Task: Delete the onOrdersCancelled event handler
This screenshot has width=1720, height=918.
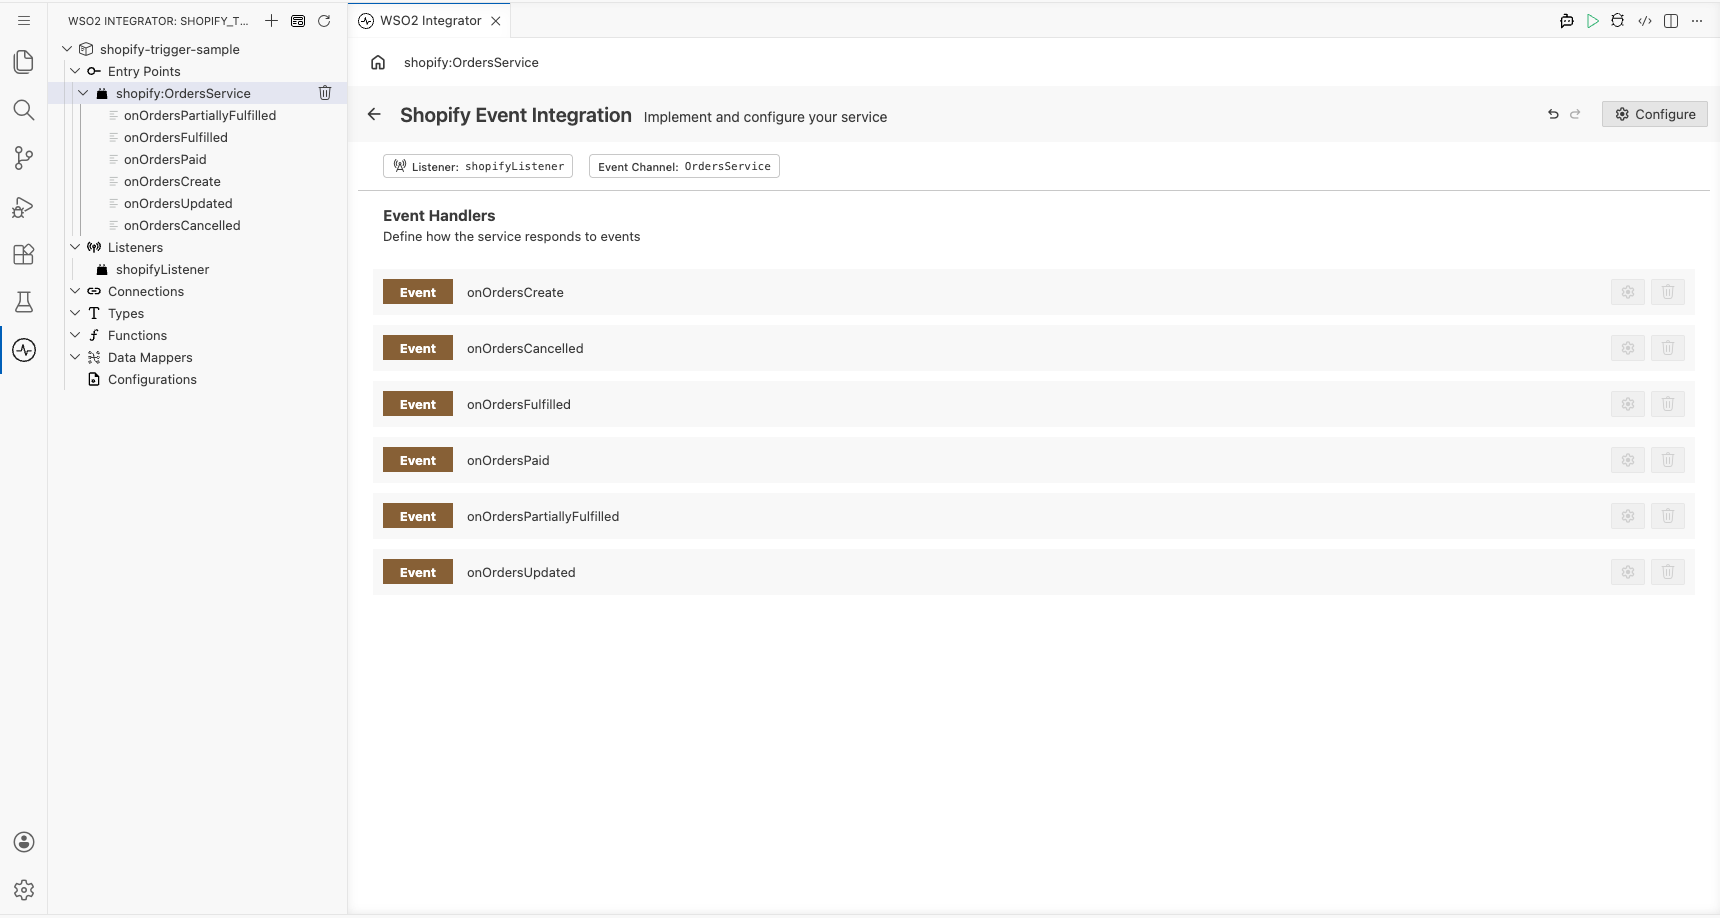Action: pos(1668,348)
